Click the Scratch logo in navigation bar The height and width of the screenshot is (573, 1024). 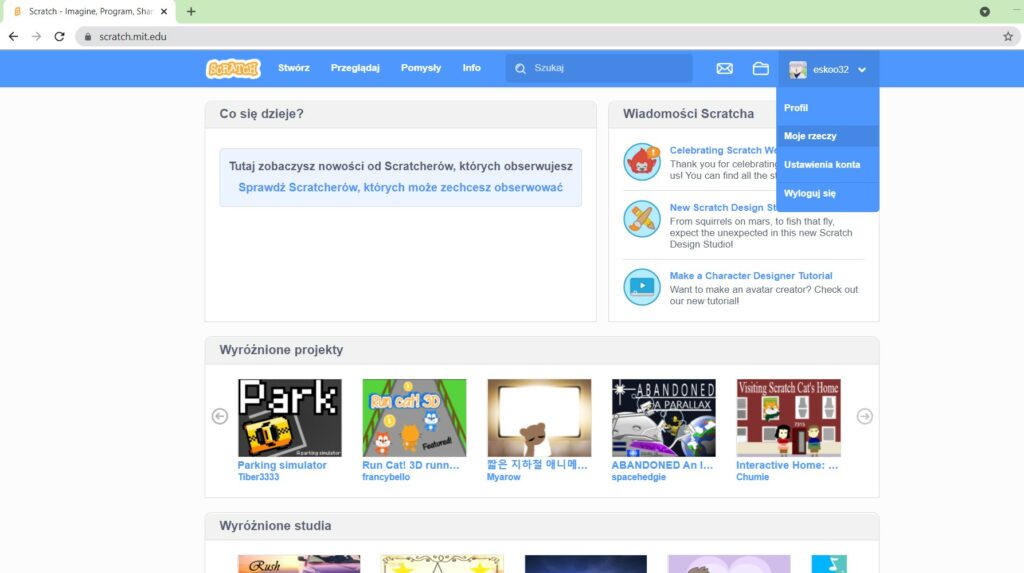[x=233, y=68]
